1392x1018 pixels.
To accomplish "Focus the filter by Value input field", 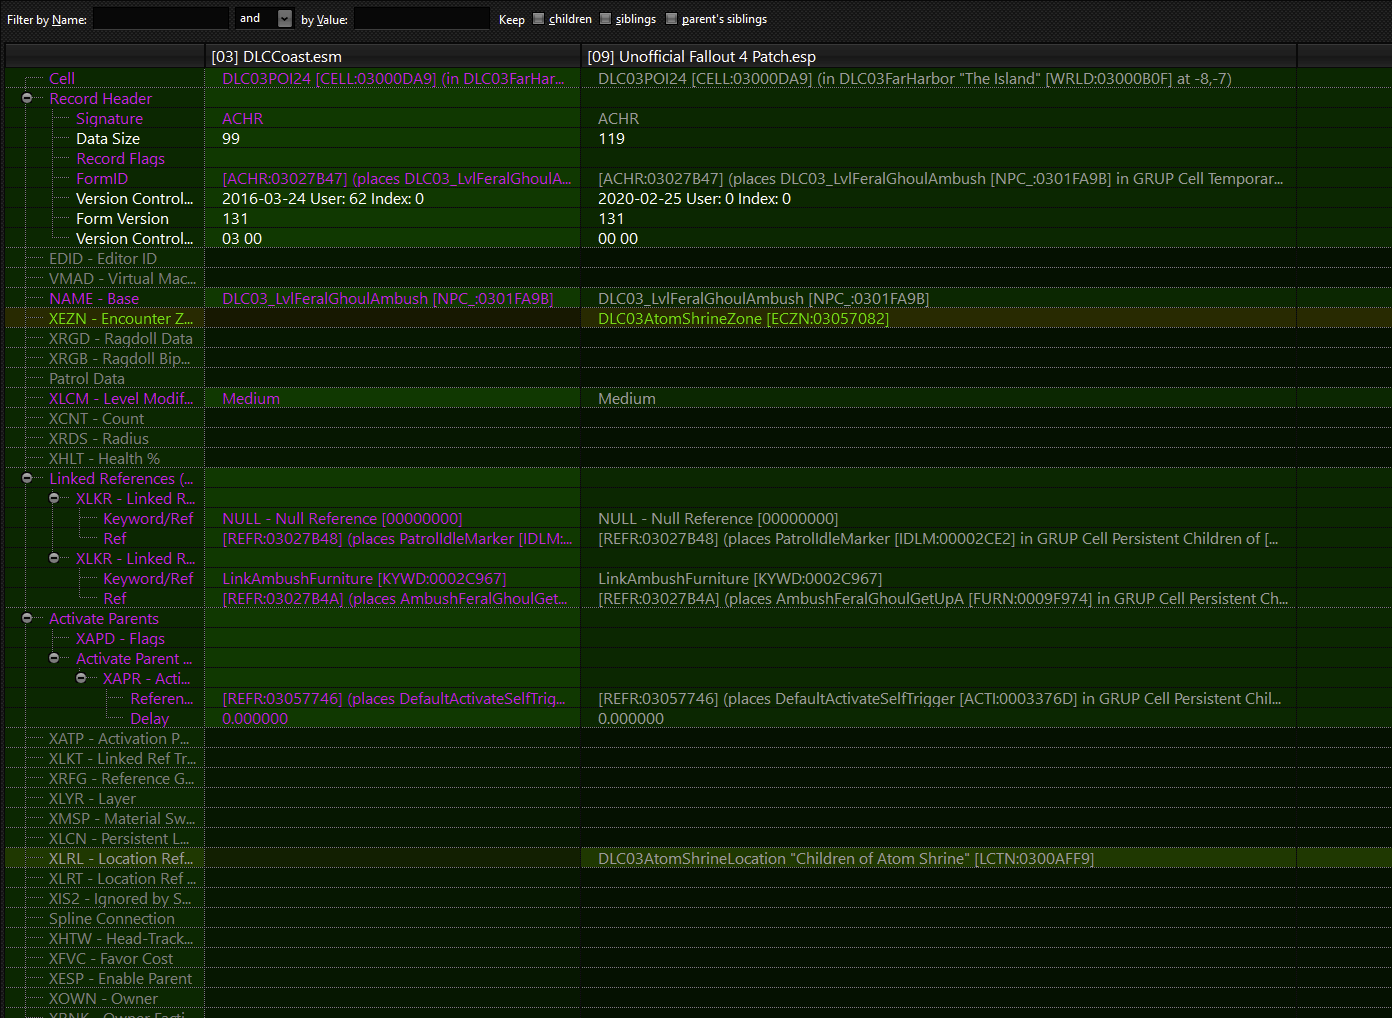I will click(422, 18).
